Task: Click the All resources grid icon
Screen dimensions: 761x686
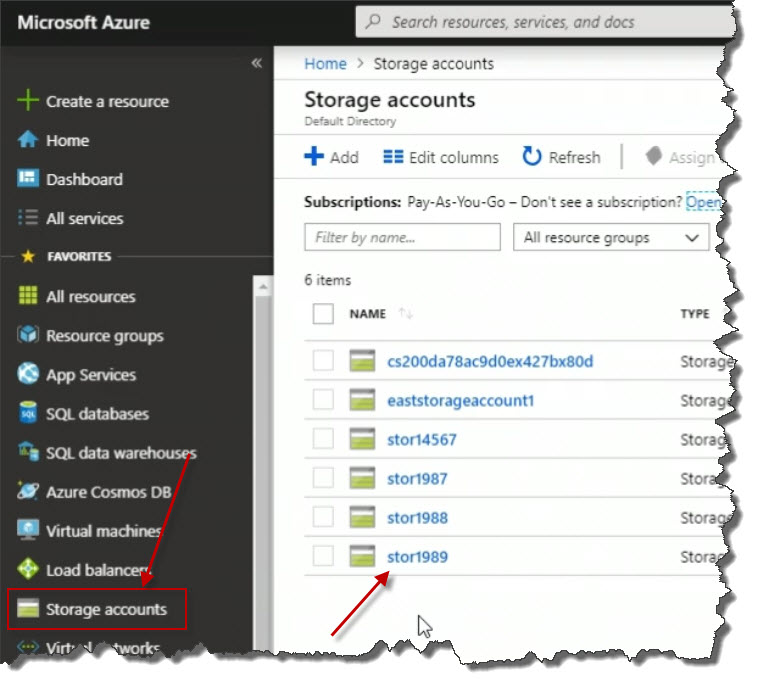Action: click(x=28, y=295)
